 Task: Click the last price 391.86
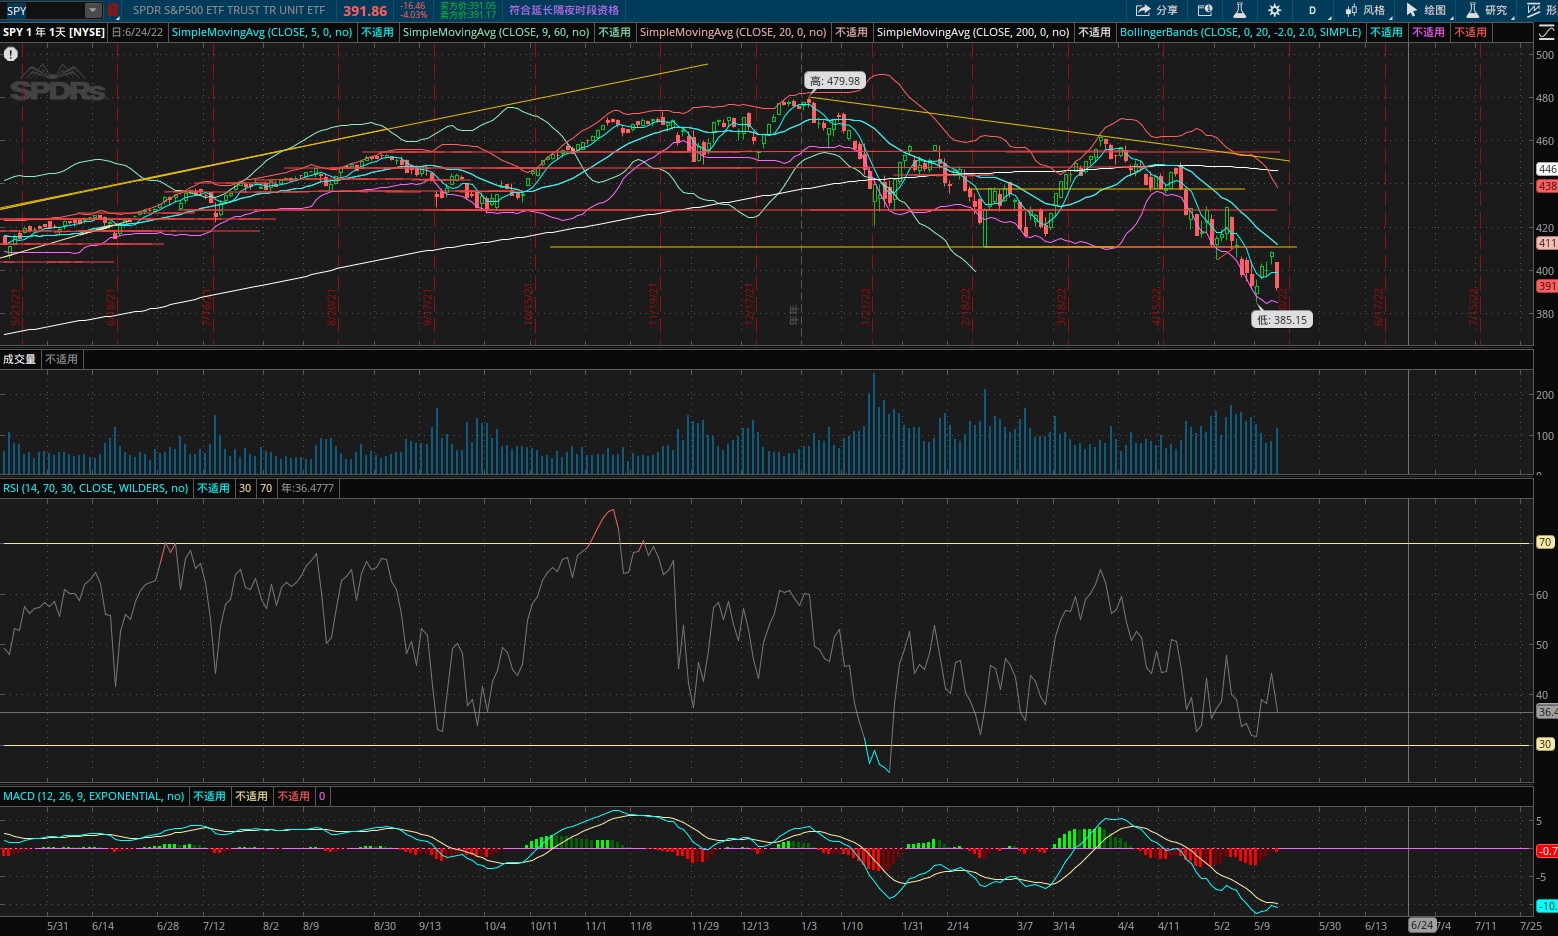coord(365,11)
